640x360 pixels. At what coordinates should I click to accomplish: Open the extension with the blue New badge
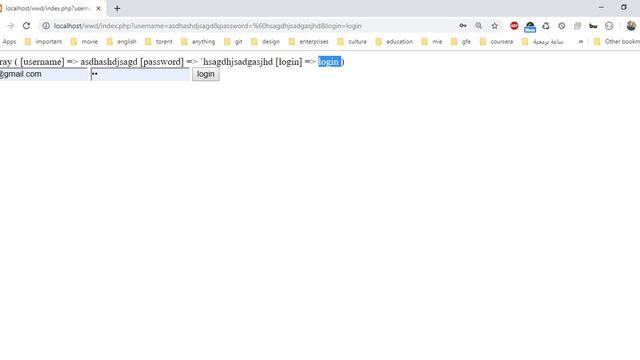click(x=530, y=27)
